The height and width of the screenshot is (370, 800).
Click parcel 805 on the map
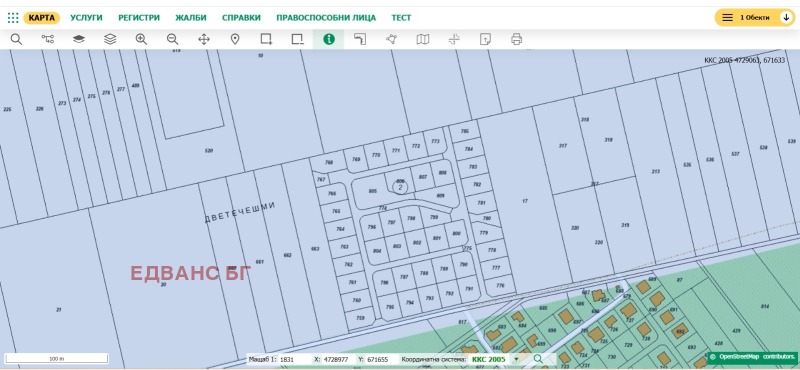(372, 191)
